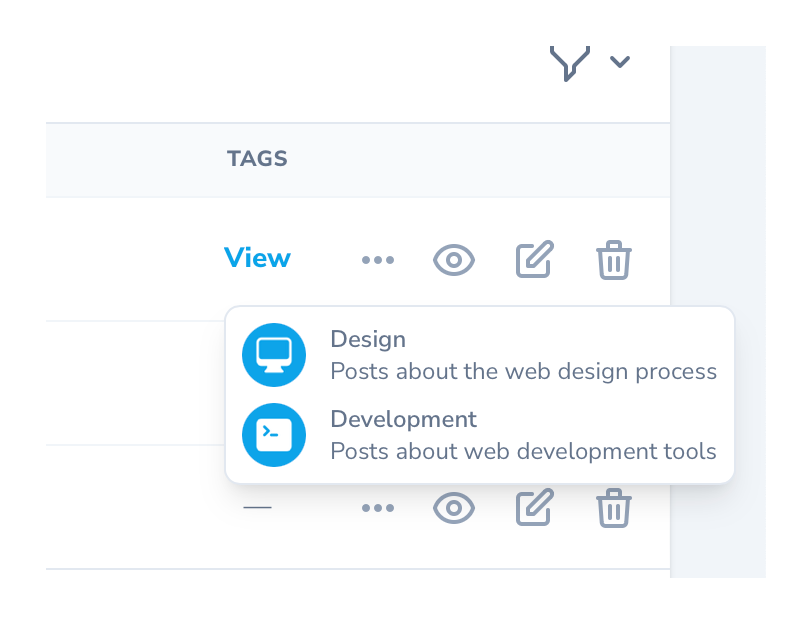Expand the chevron beside the filter icon
Screen dimensions: 812x624
click(620, 62)
